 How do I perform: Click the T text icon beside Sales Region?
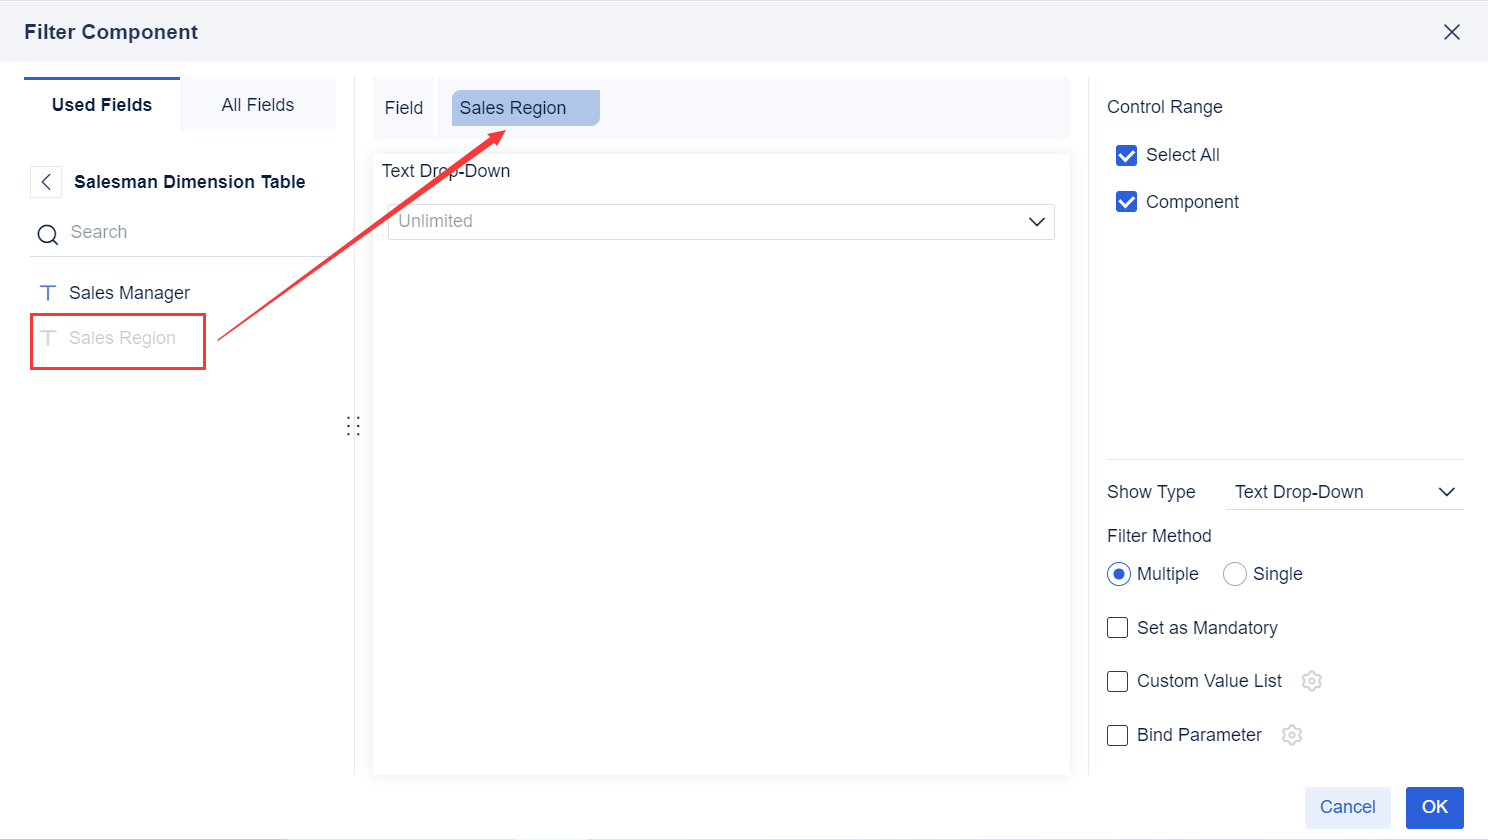pos(47,338)
